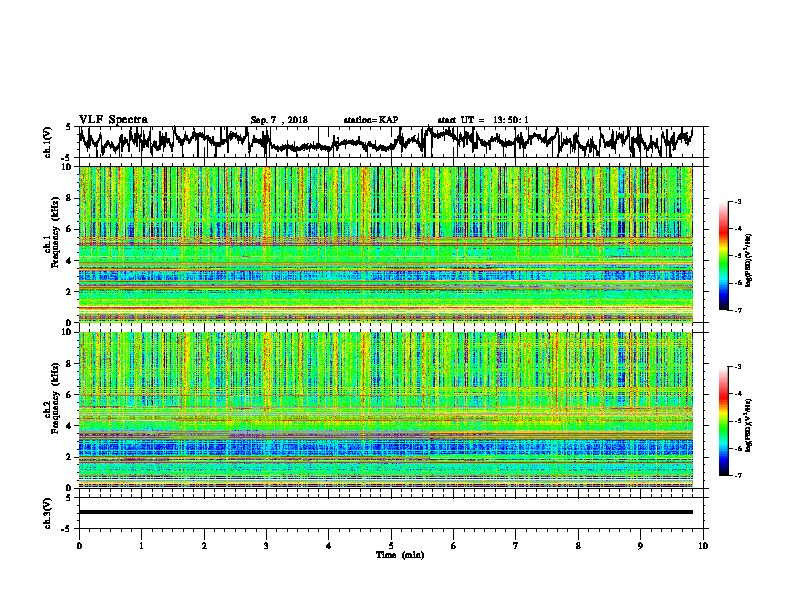Click the "ch.3(V)" axis label
The image size is (792, 612).
[x=48, y=513]
